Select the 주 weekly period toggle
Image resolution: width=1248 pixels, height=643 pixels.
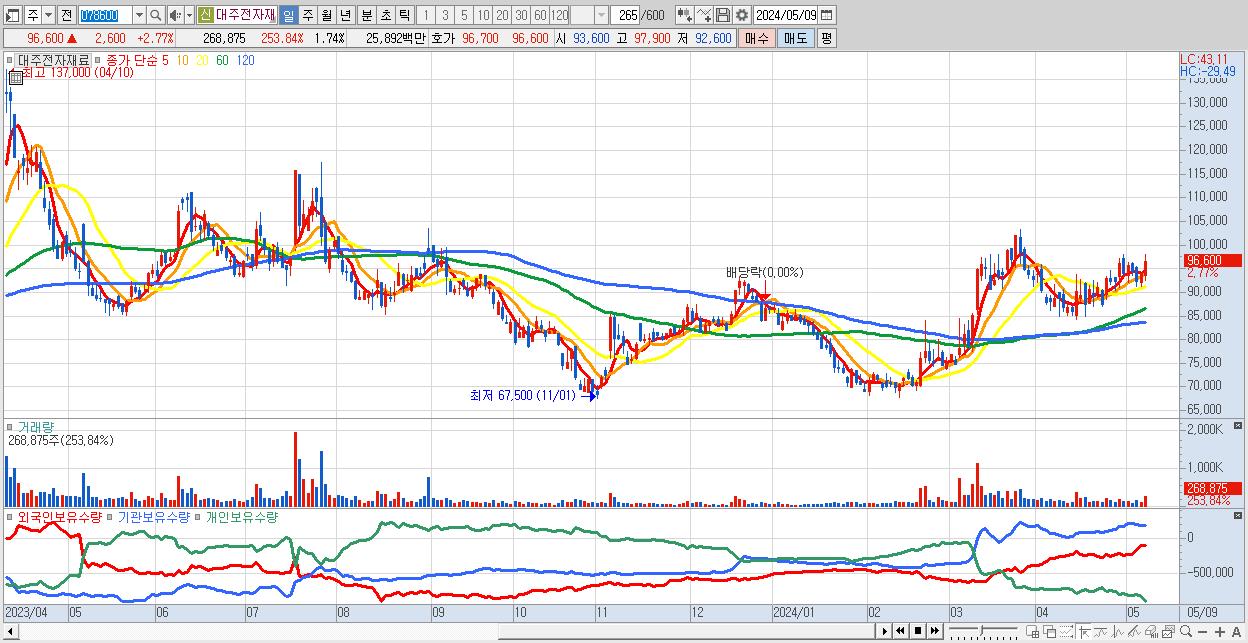pos(308,15)
